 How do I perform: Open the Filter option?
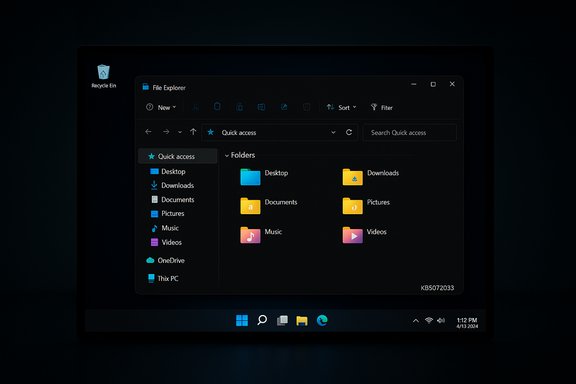382,107
